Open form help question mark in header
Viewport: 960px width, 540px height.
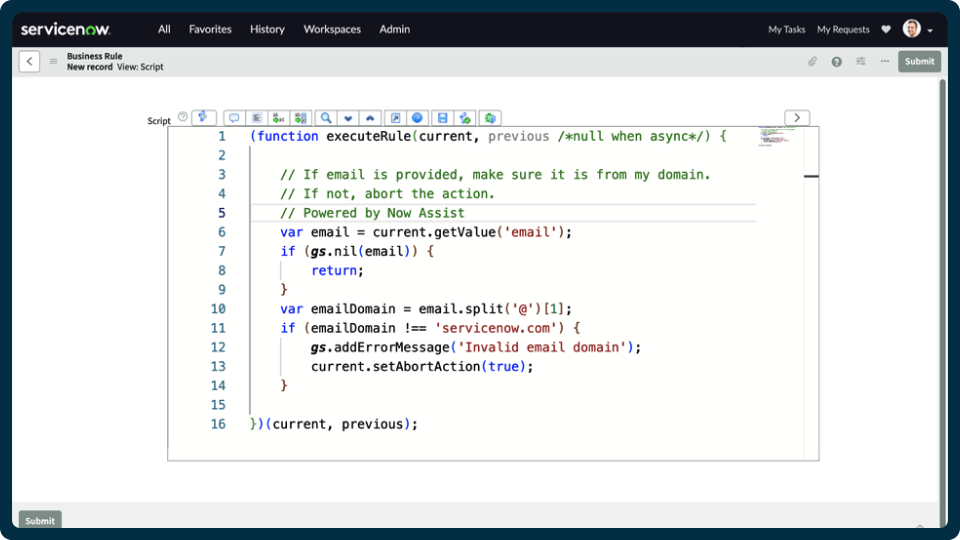point(836,61)
